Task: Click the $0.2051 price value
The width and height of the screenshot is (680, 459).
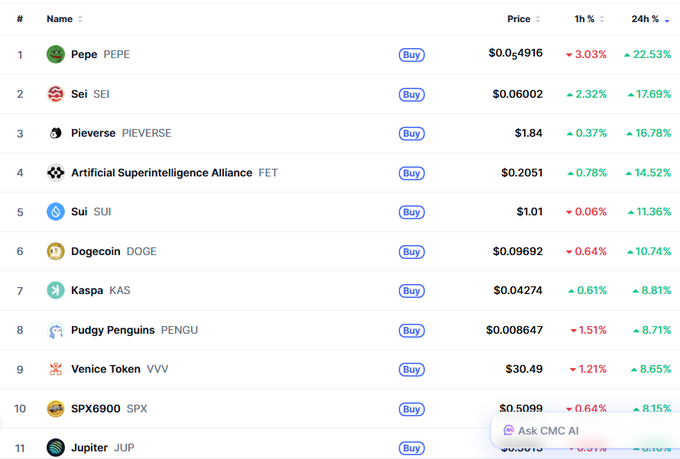Action: click(522, 173)
